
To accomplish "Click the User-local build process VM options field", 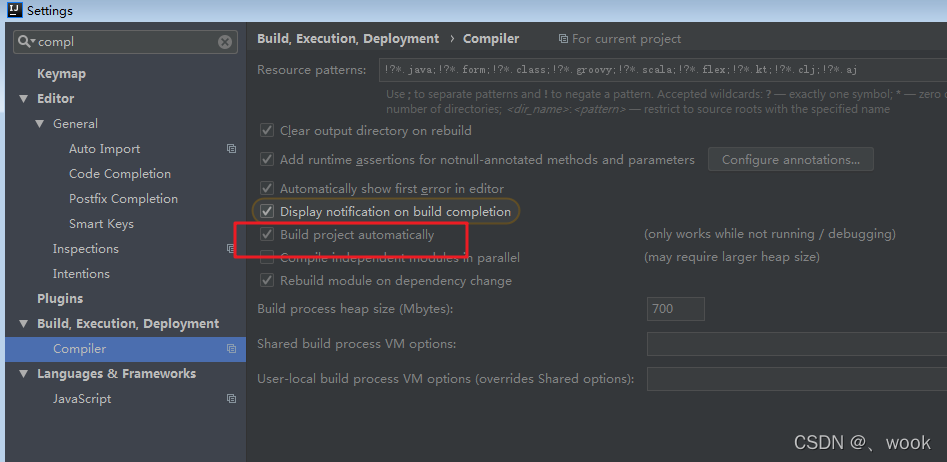I will [x=797, y=379].
